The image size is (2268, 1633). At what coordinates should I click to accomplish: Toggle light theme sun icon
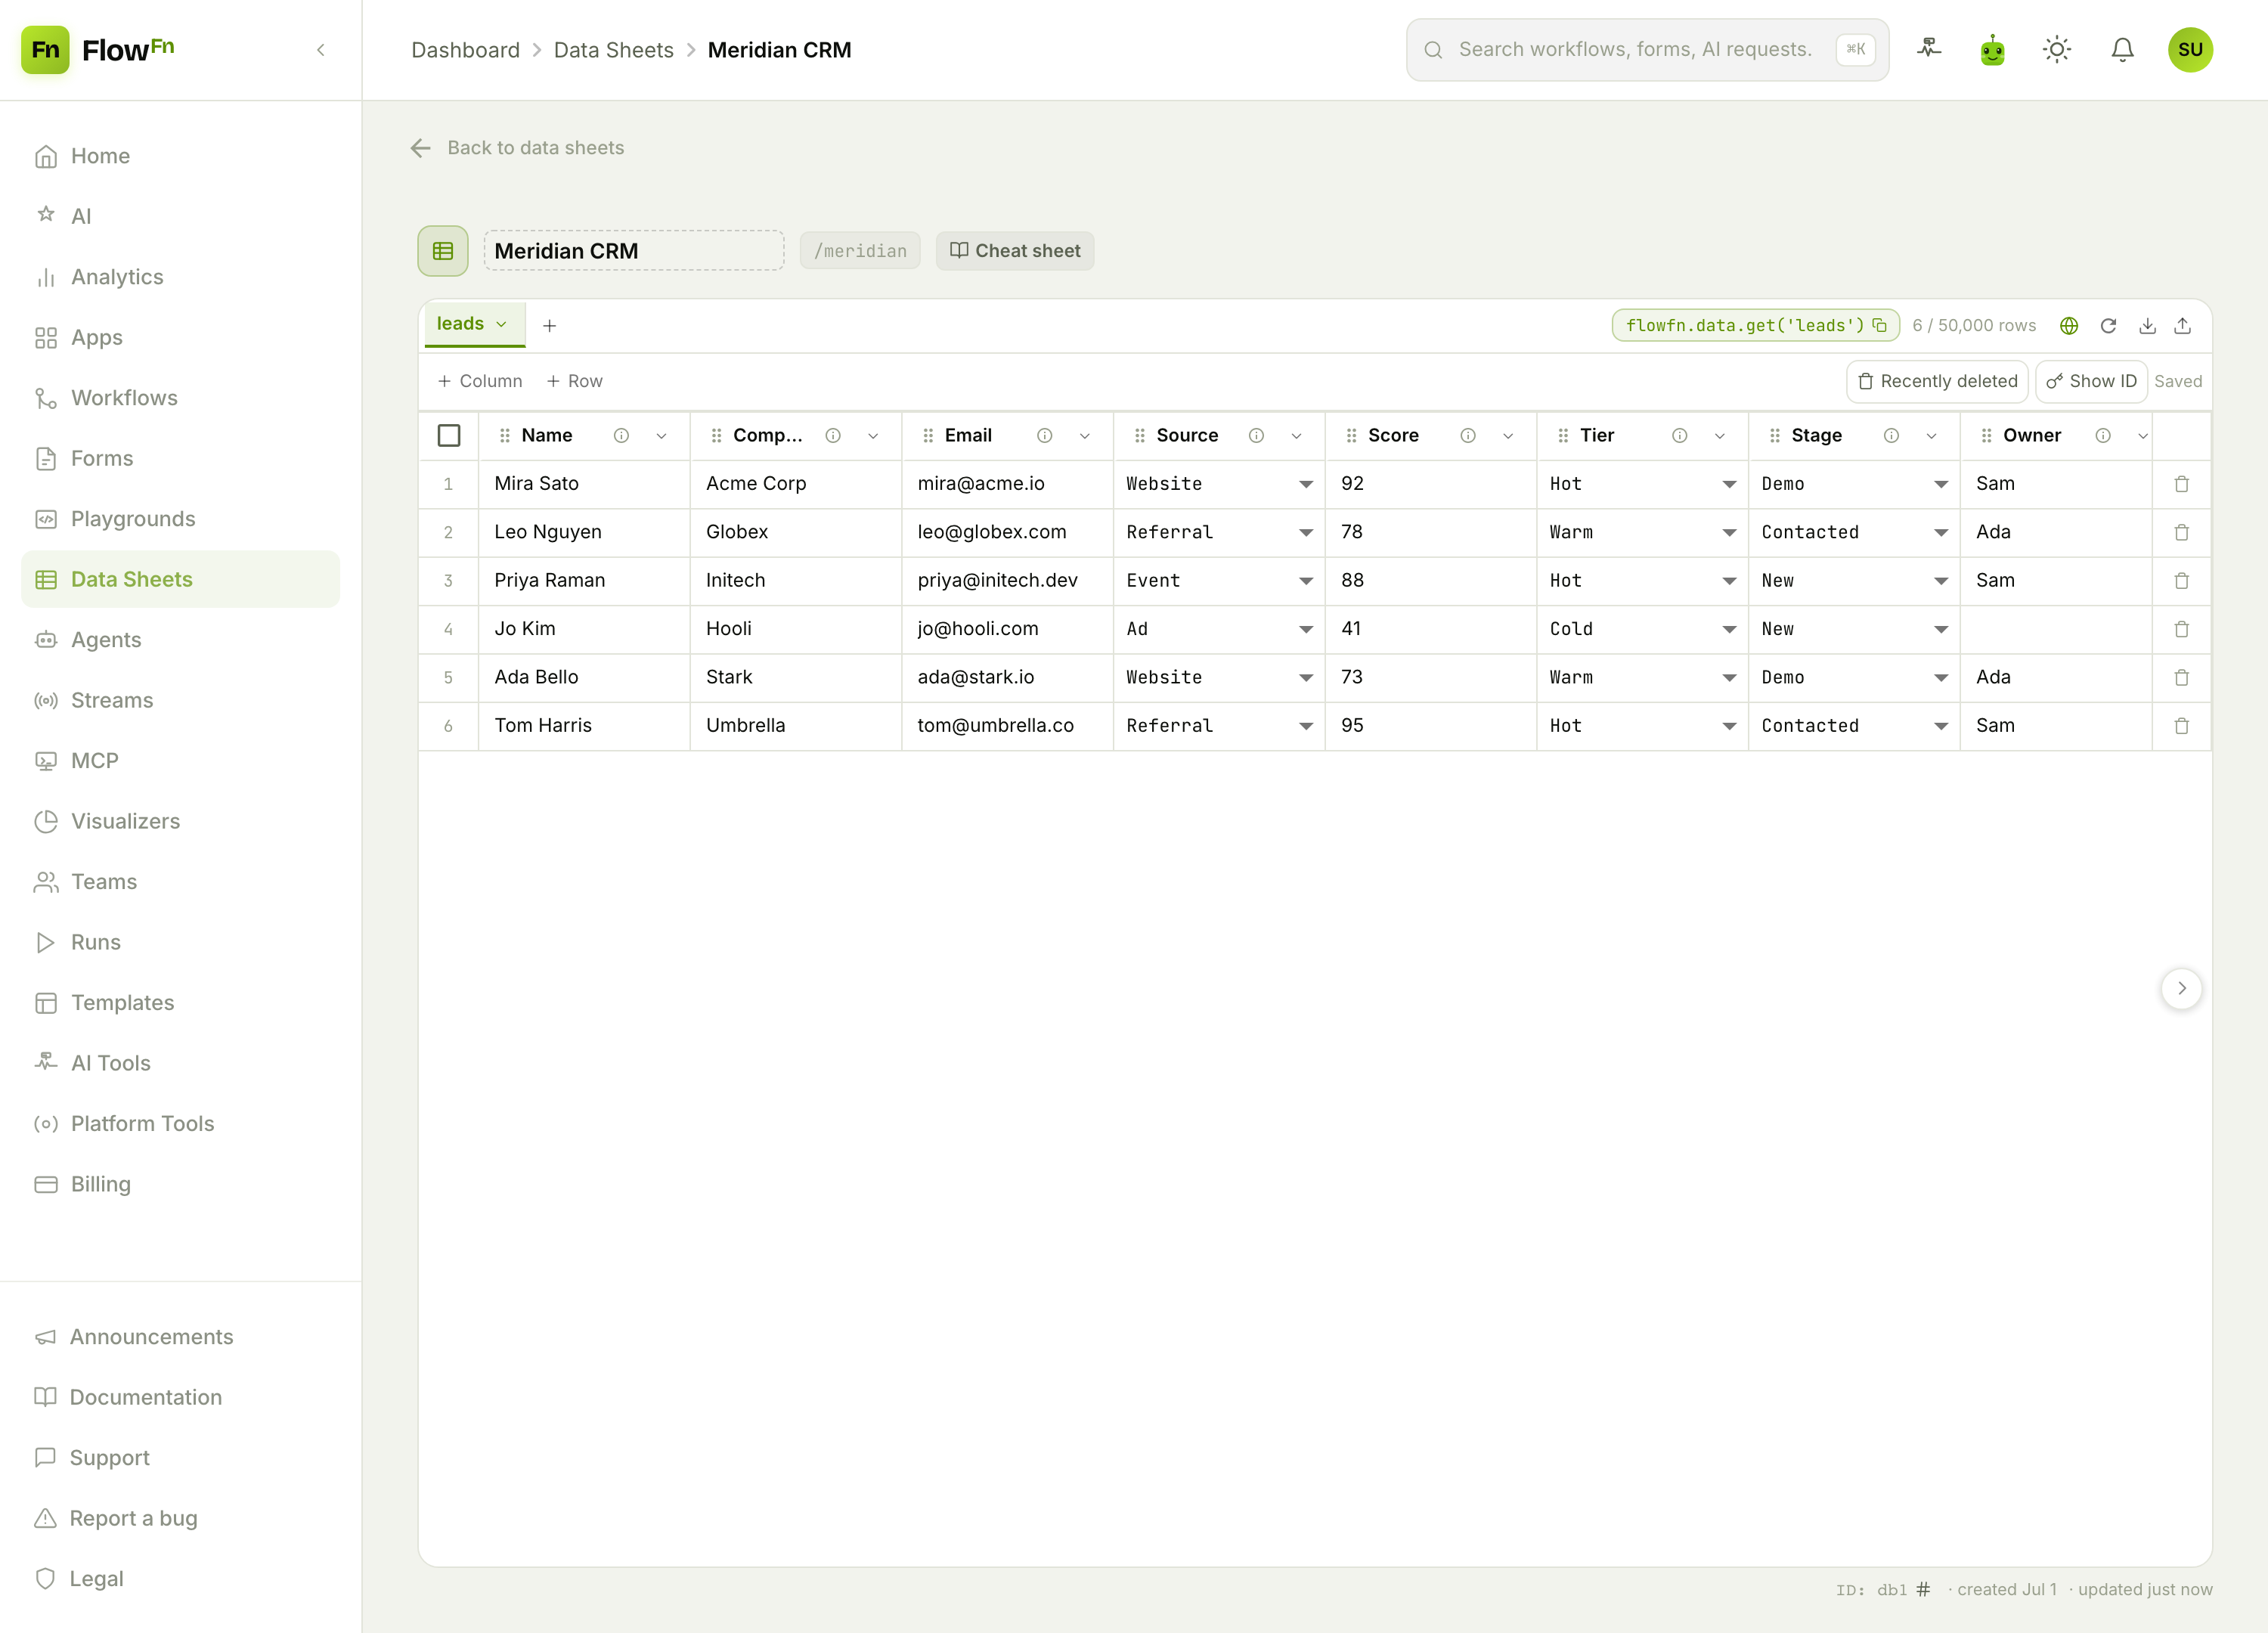(2057, 50)
